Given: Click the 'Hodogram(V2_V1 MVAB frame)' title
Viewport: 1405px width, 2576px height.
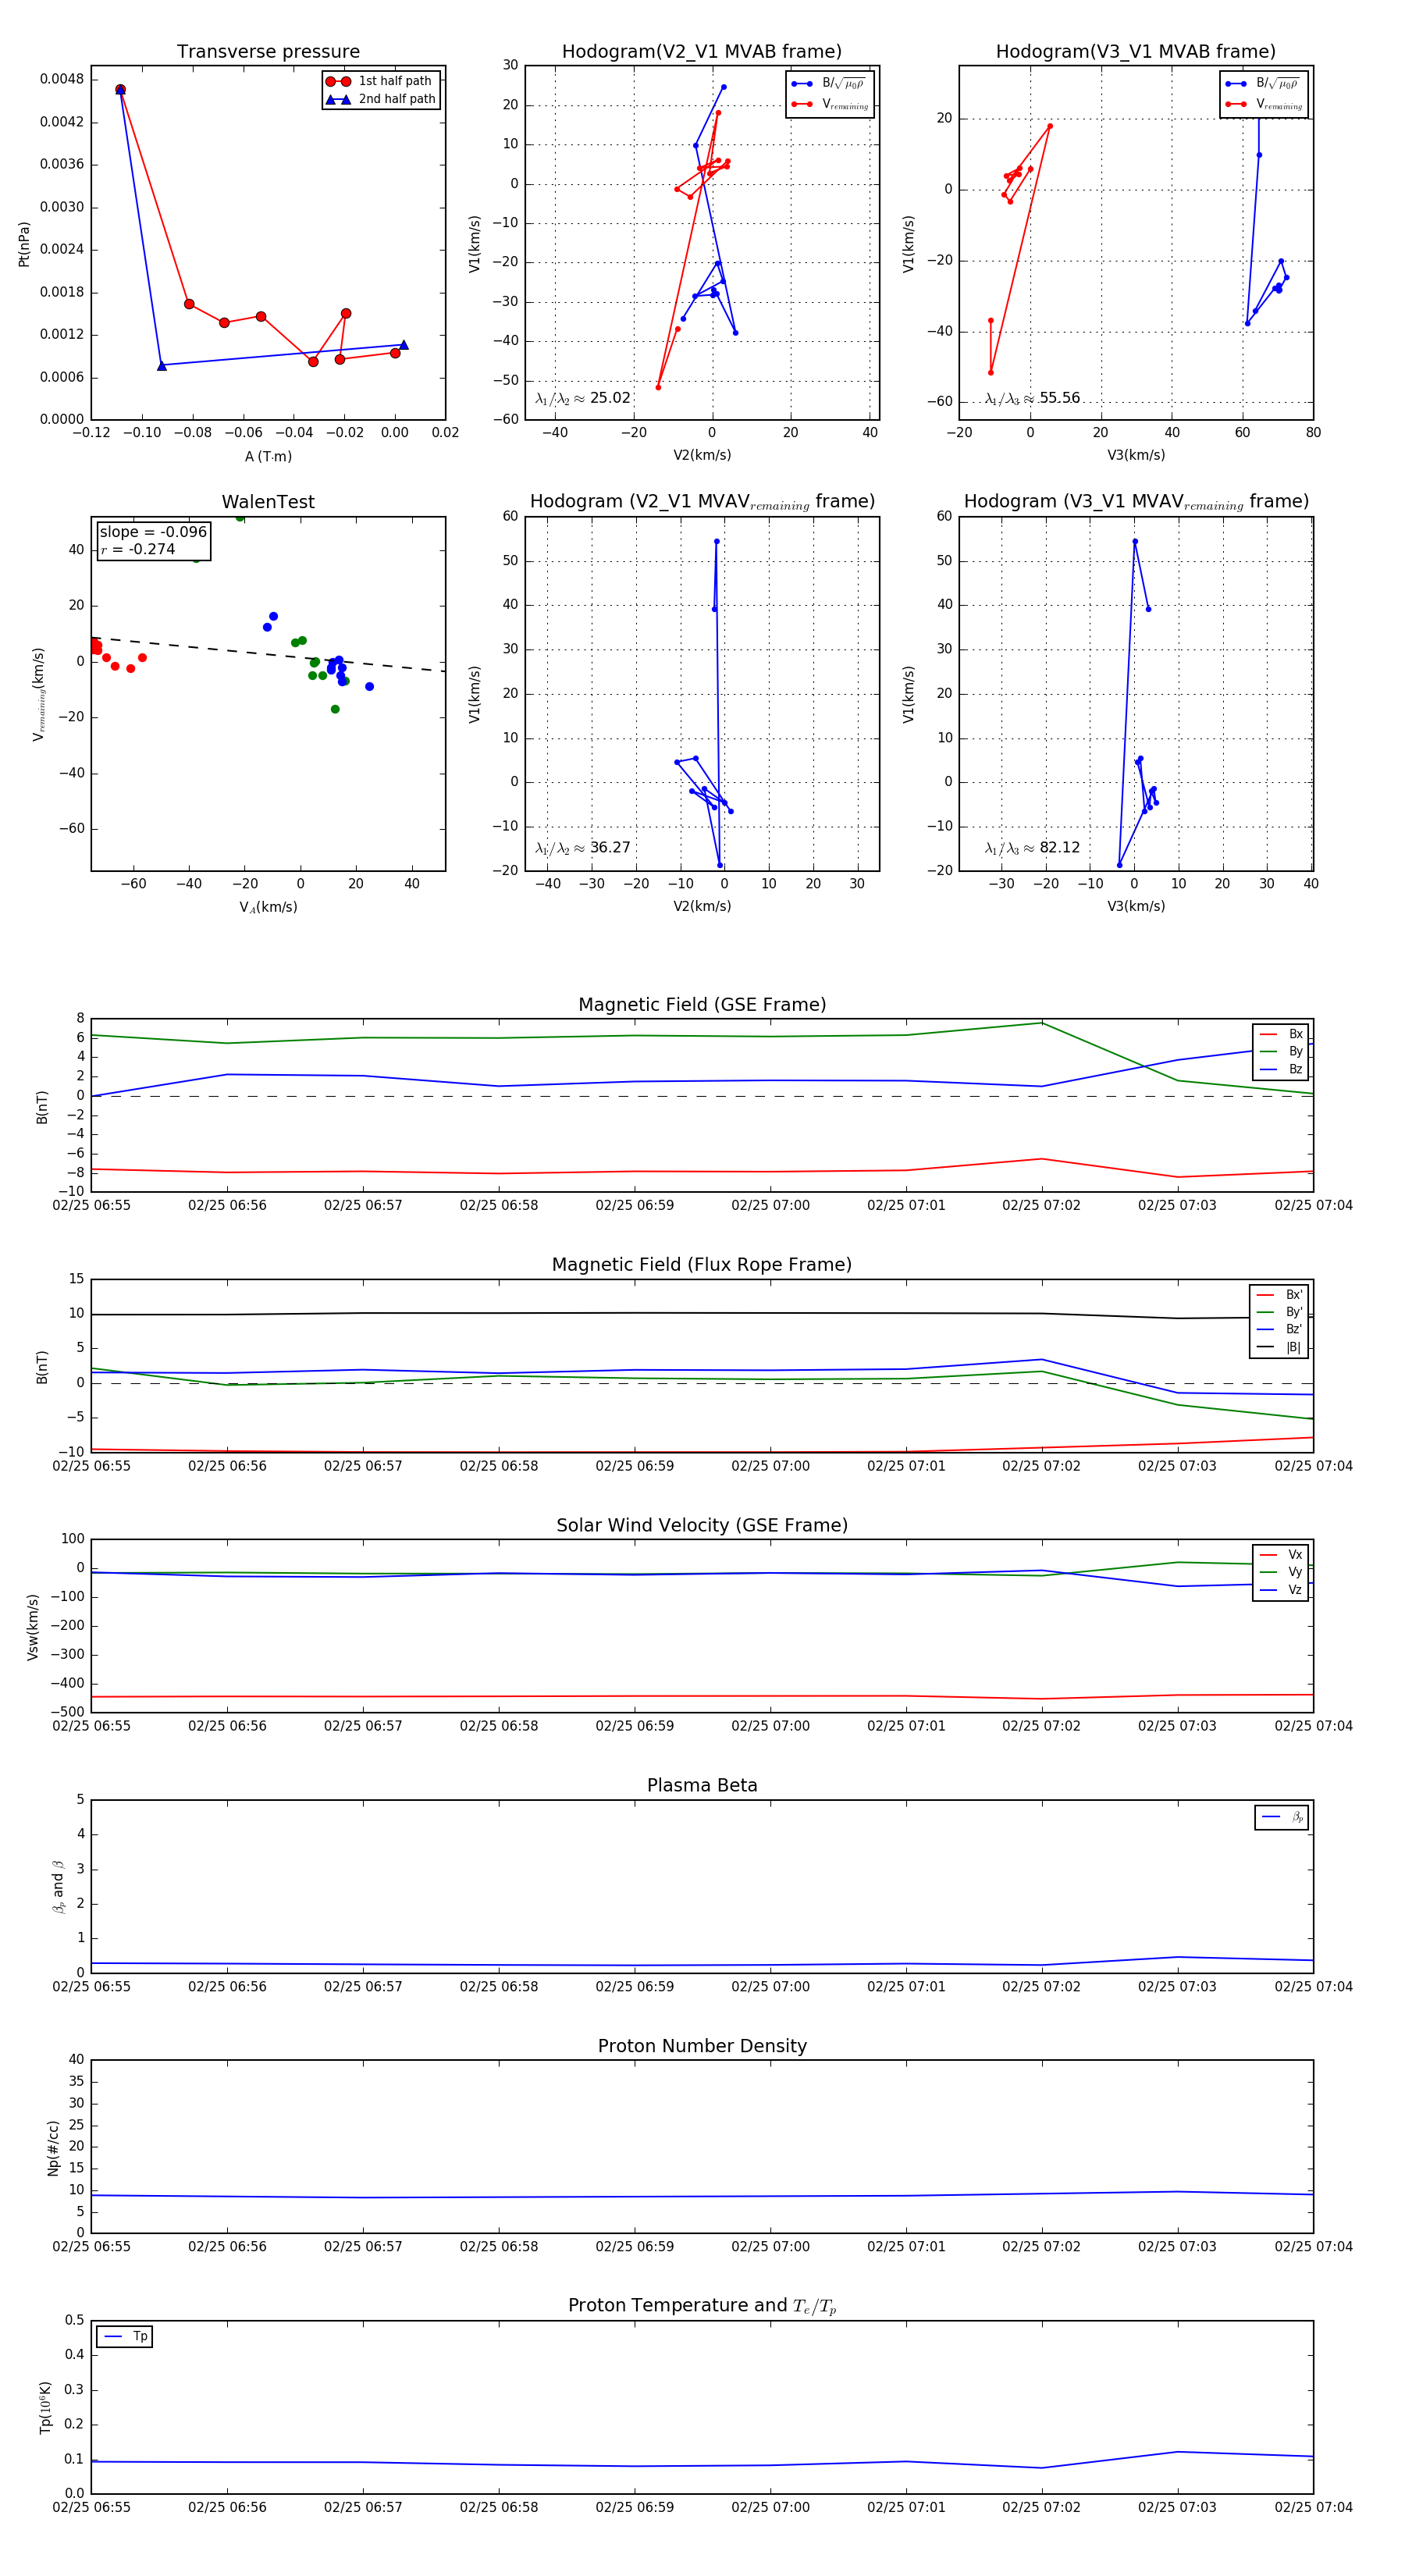Looking at the screenshot, I should click(701, 52).
